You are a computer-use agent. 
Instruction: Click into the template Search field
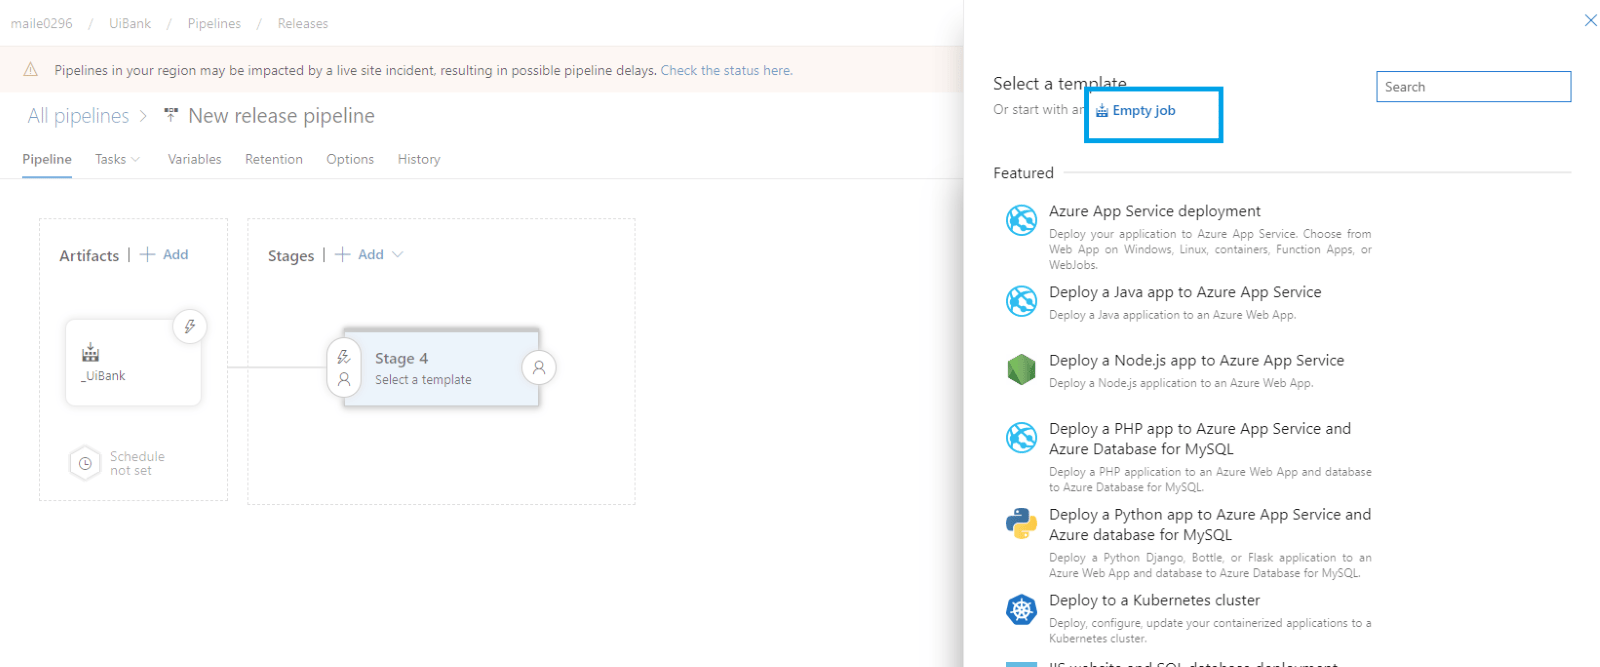1473,87
